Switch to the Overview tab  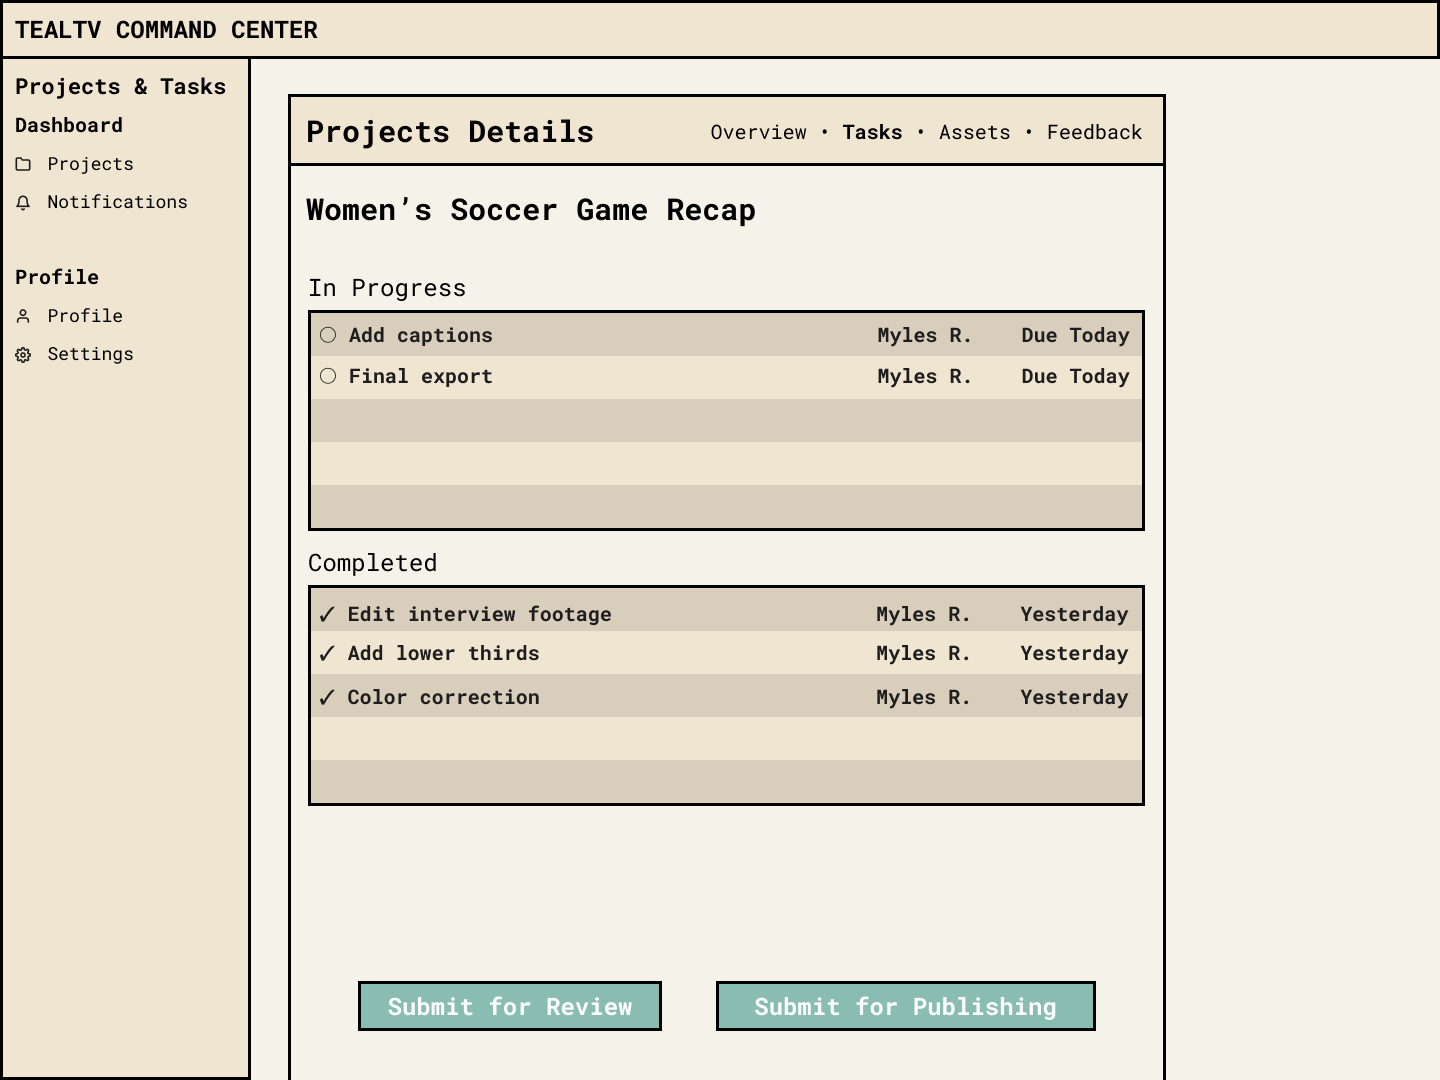coord(758,132)
